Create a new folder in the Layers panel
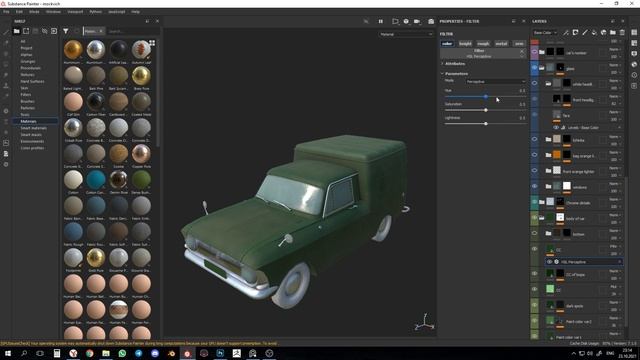The width and height of the screenshot is (640, 360). click(x=613, y=32)
